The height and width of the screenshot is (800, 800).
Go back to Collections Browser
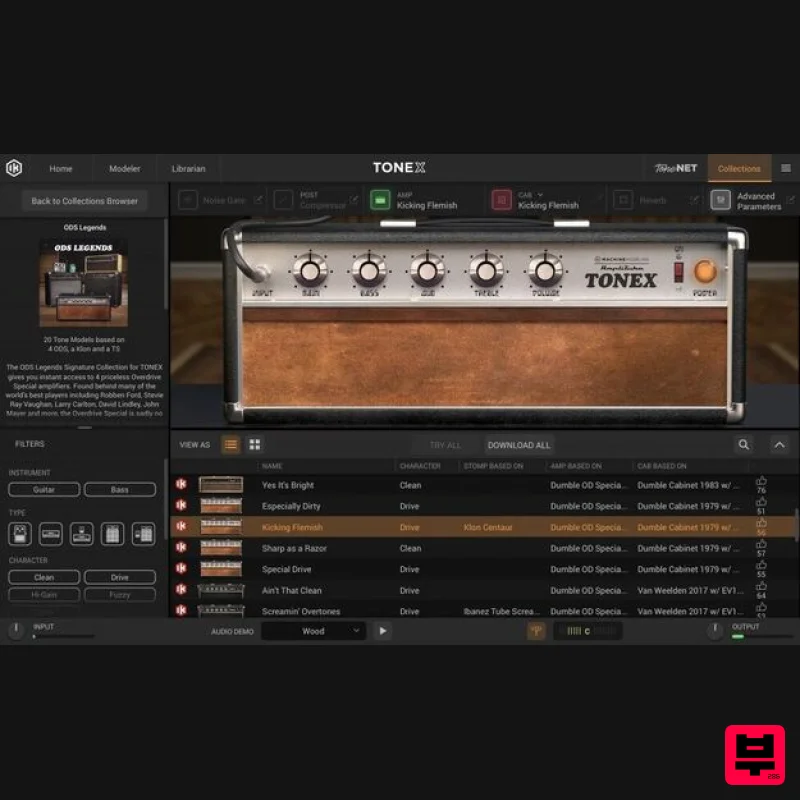[x=85, y=201]
